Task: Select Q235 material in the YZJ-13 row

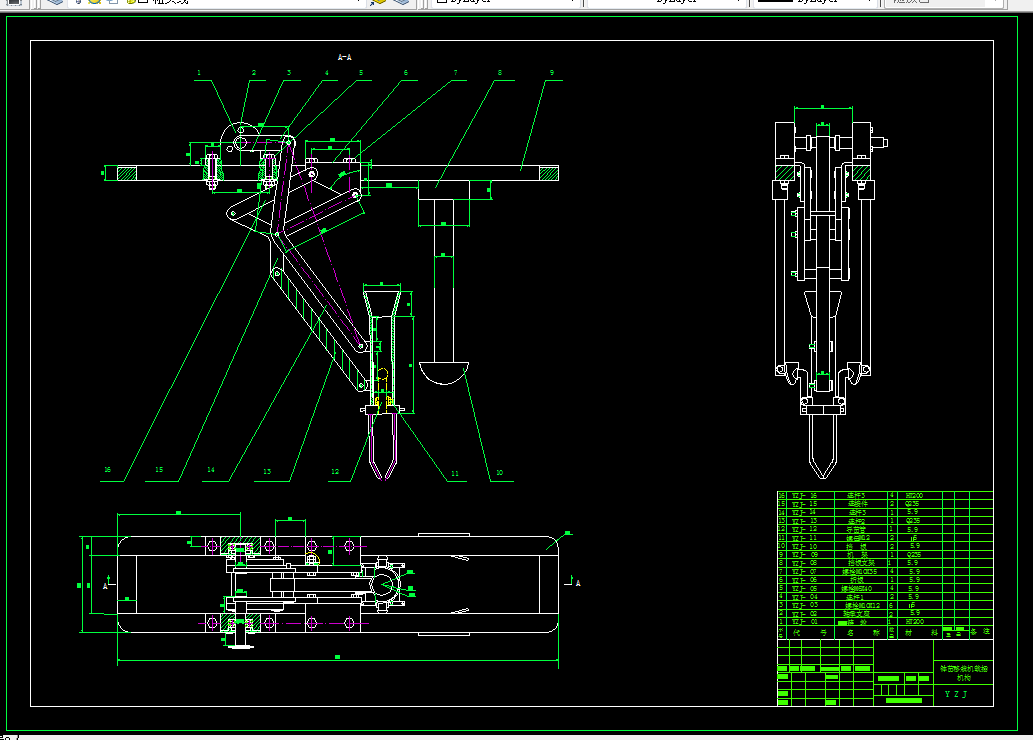Action: [x=912, y=521]
